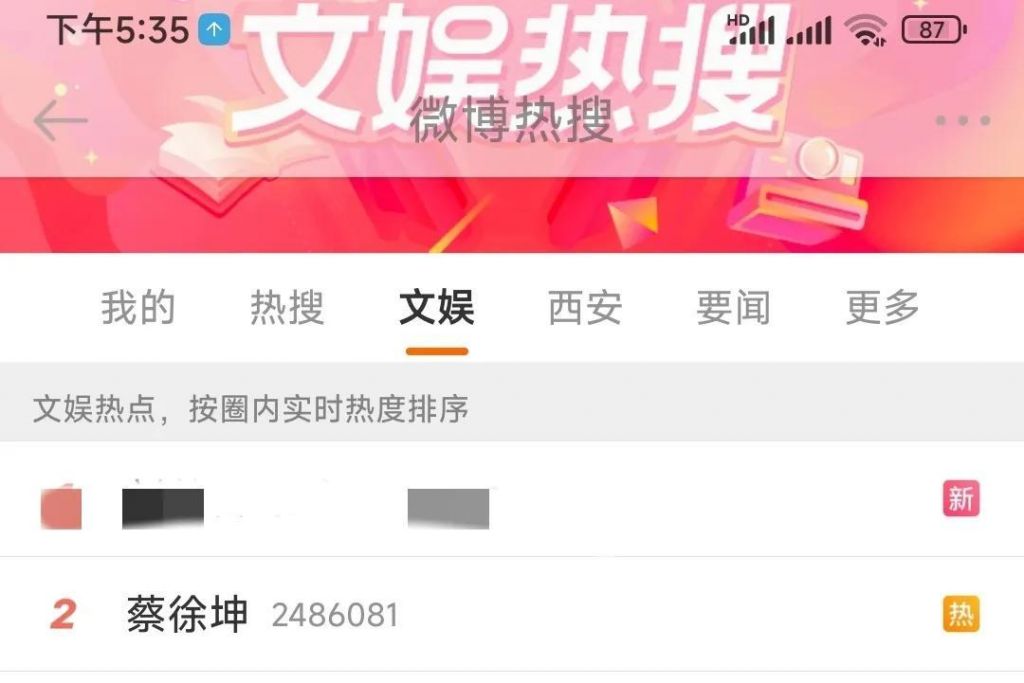Open the 要闻 tab
This screenshot has width=1024, height=683.
coord(733,308)
